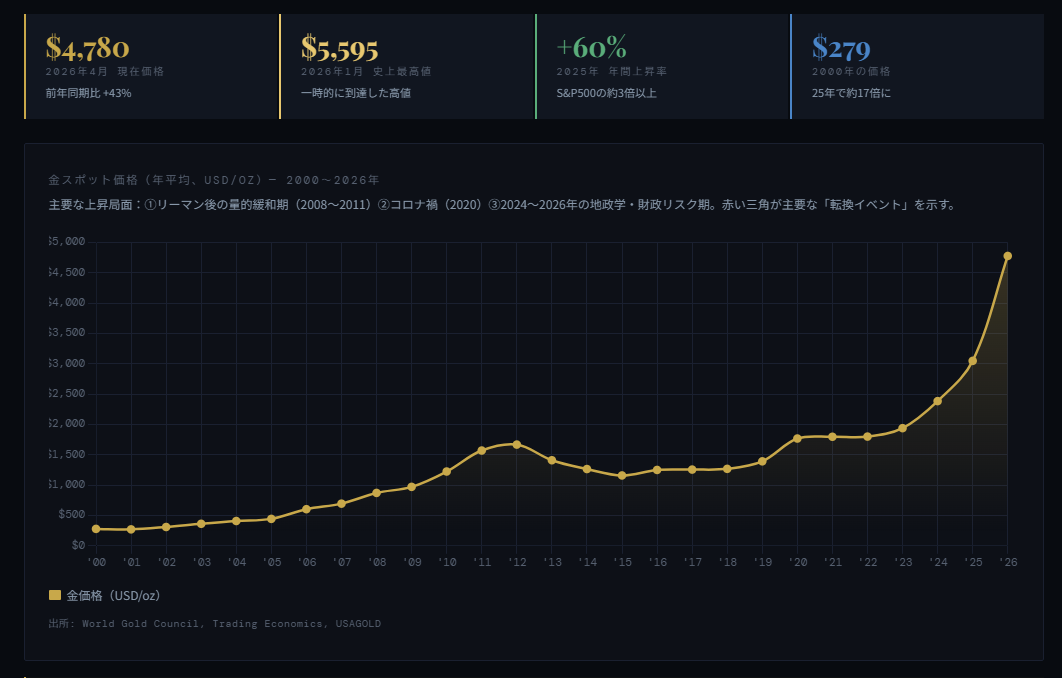1062x678 pixels.
Task: Click the 2026 data point on chart
Action: [x=1007, y=256]
